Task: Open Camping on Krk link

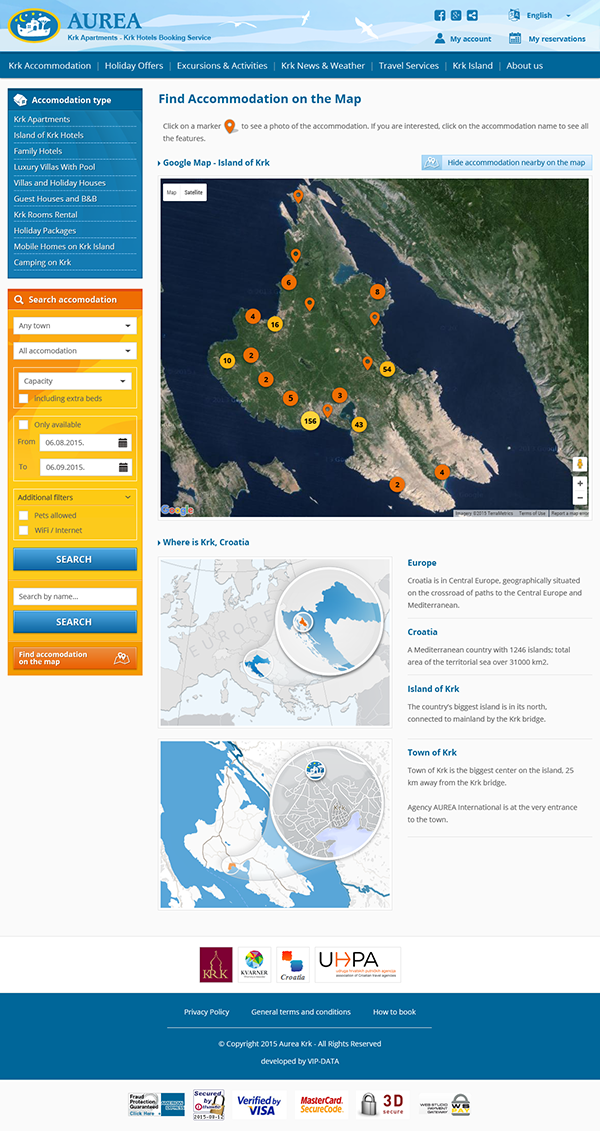Action: (x=43, y=263)
